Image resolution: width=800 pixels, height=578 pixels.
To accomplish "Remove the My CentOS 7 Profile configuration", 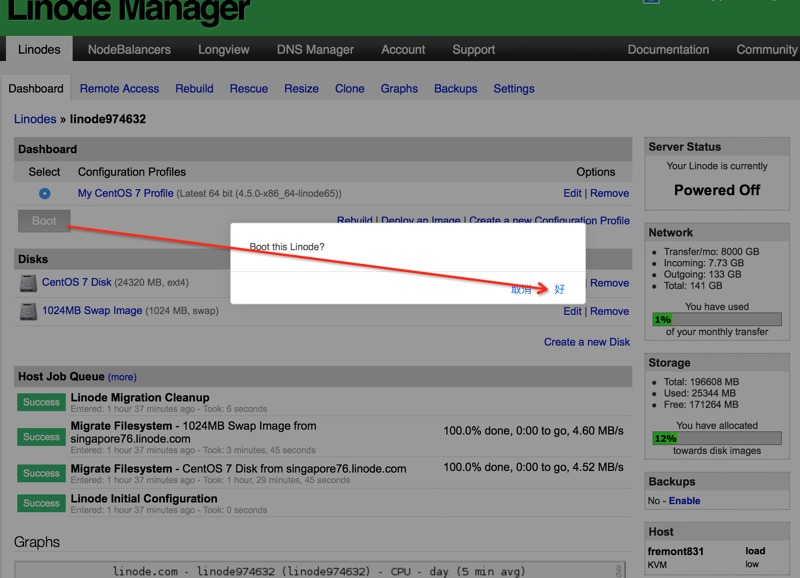I will click(x=609, y=193).
